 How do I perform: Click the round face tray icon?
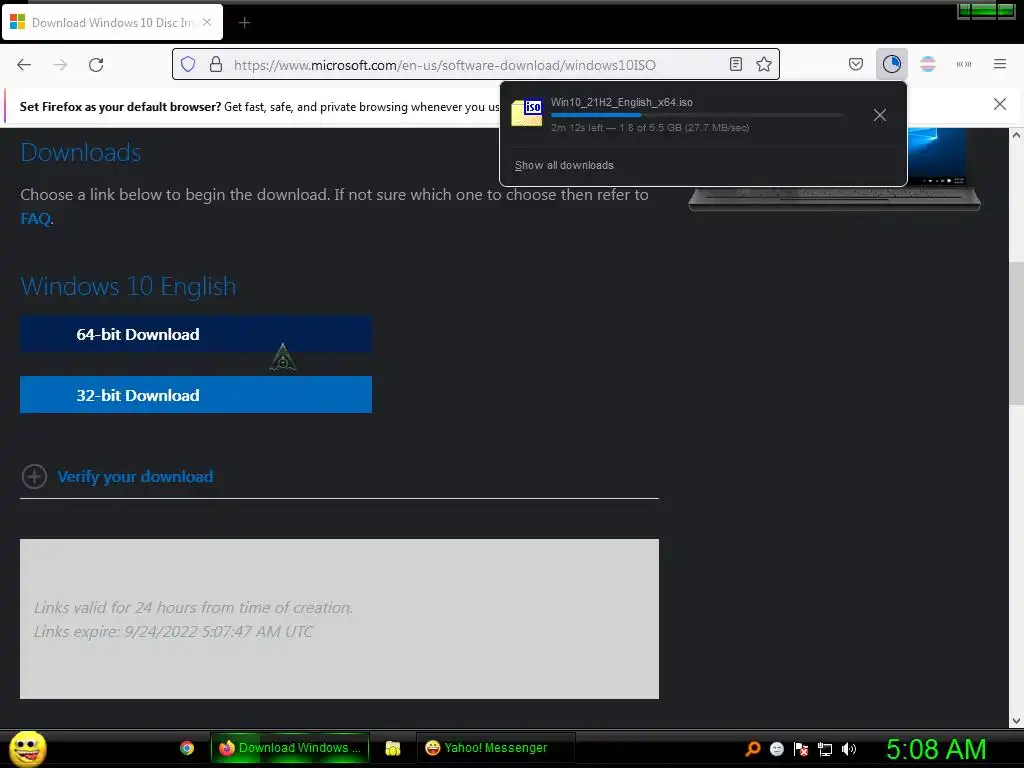point(776,749)
